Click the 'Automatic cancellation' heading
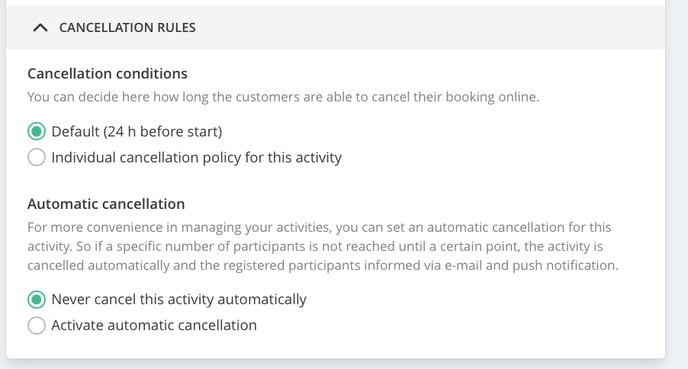The height and width of the screenshot is (369, 688). [106, 204]
